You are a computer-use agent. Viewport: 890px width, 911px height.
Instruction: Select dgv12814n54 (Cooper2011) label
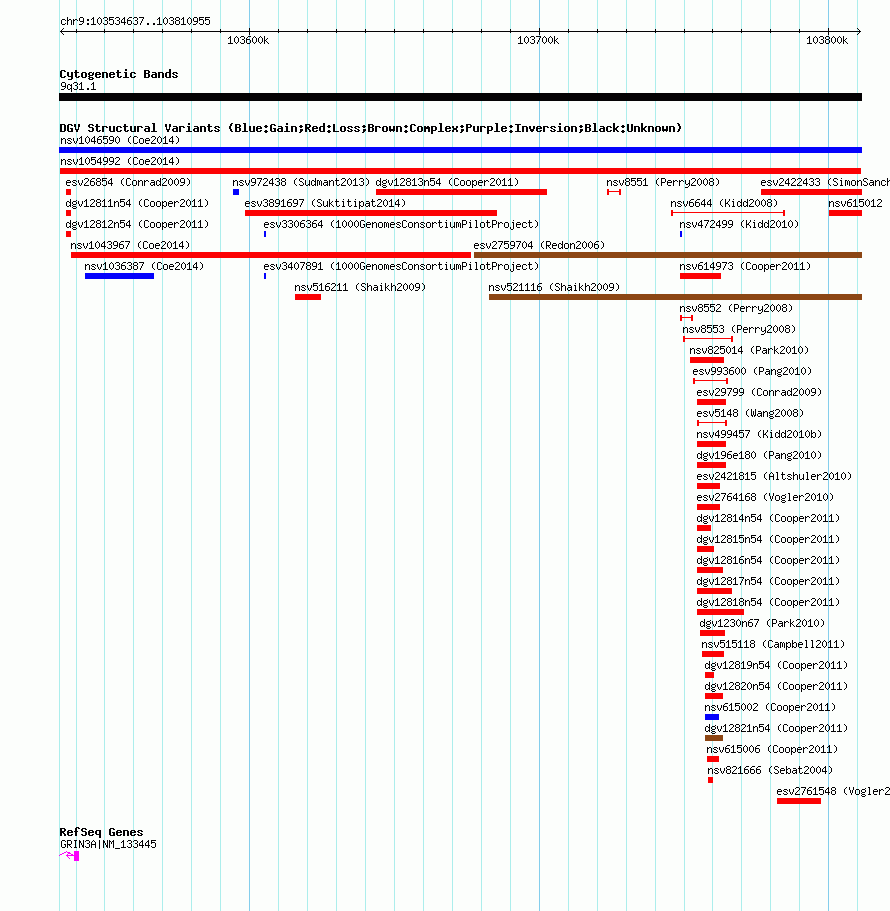(x=767, y=518)
